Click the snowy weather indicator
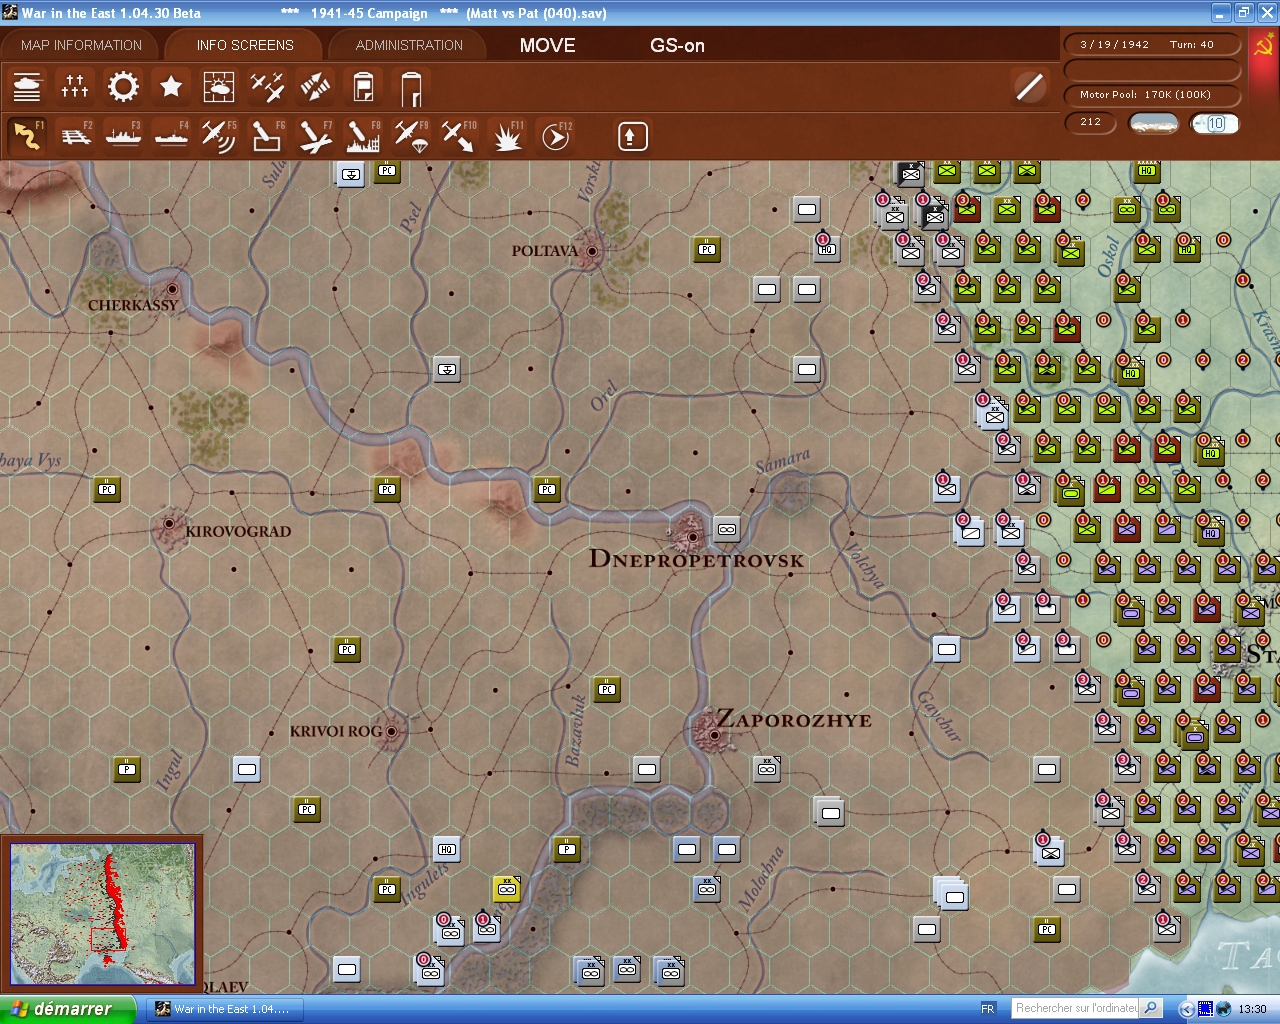This screenshot has width=1280, height=1024. (x=1153, y=123)
